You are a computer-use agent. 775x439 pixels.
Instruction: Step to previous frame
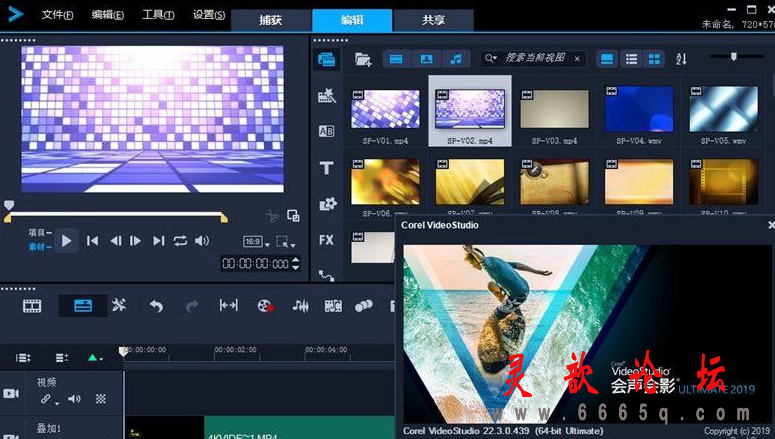(115, 241)
